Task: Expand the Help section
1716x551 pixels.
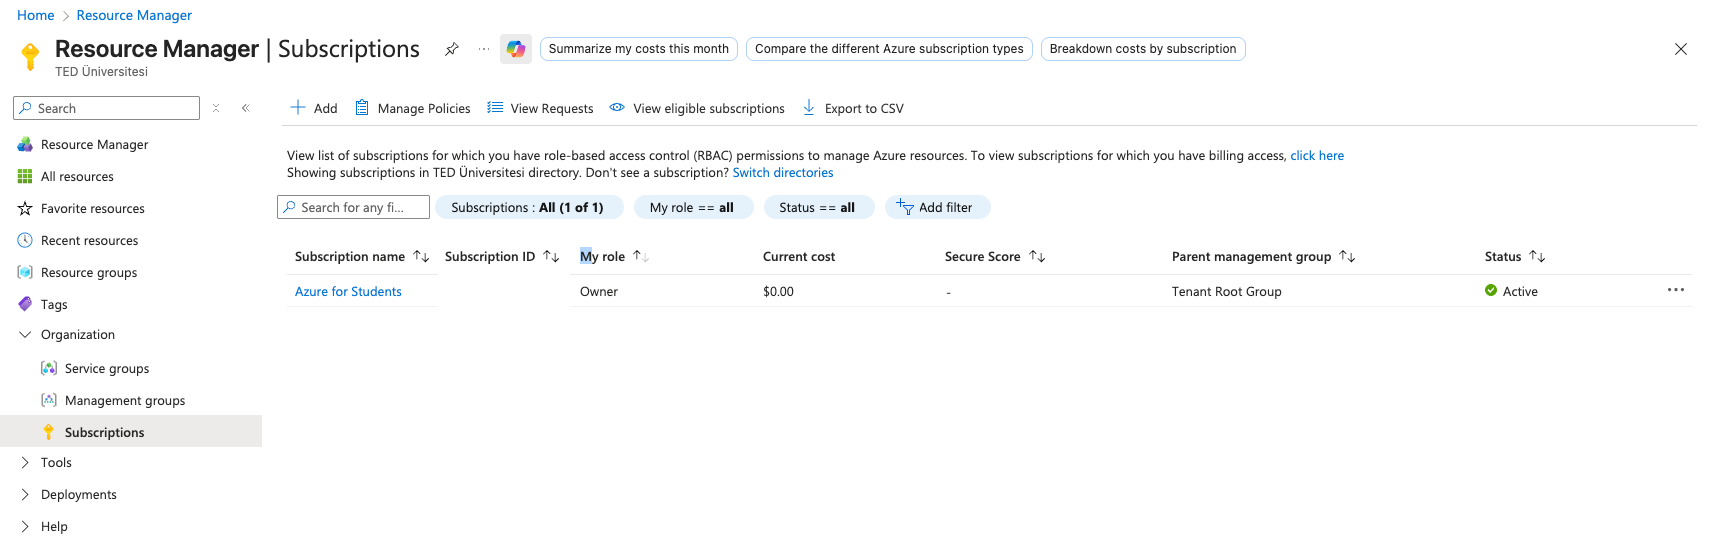Action: tap(25, 527)
